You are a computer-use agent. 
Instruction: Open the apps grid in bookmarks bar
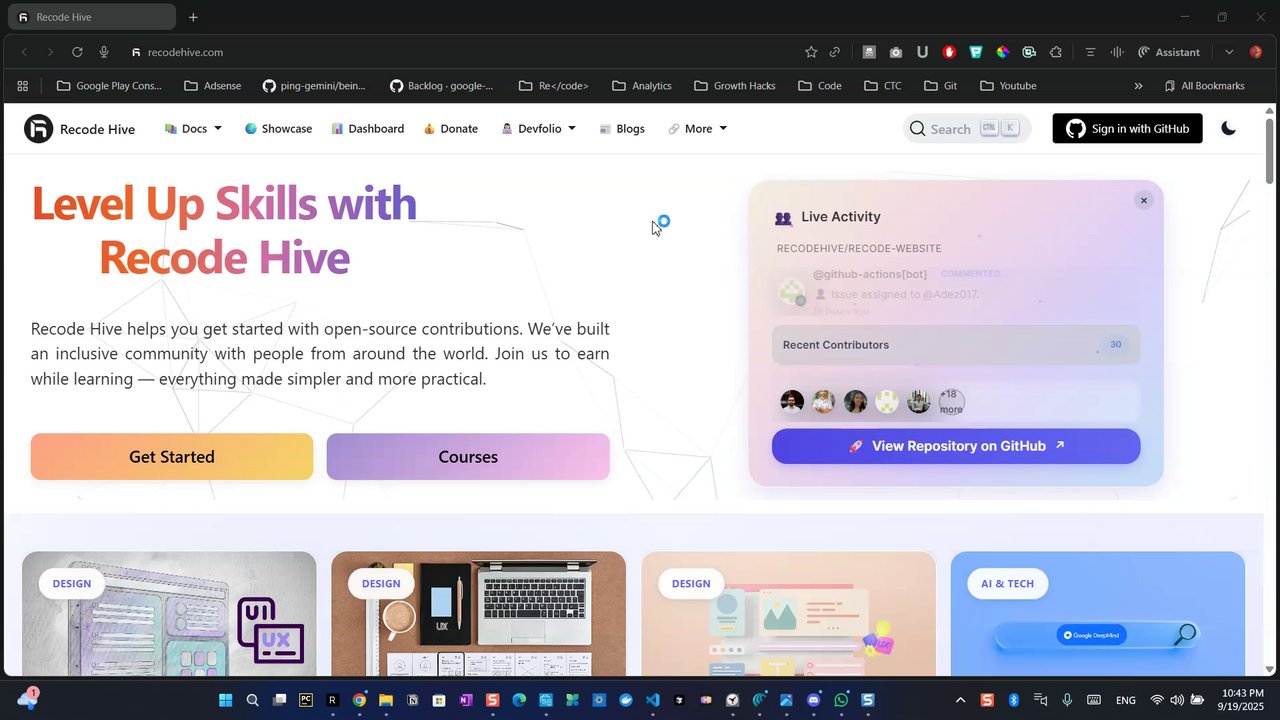pyautogui.click(x=23, y=86)
